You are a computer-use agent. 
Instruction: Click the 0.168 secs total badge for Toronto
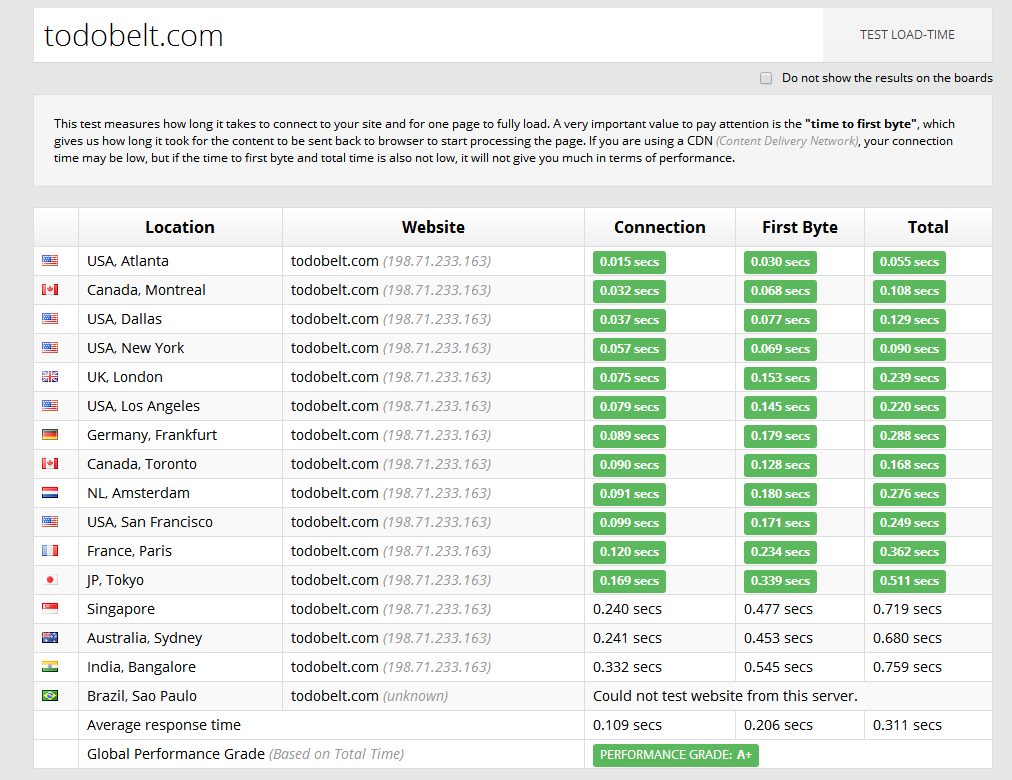coord(909,465)
